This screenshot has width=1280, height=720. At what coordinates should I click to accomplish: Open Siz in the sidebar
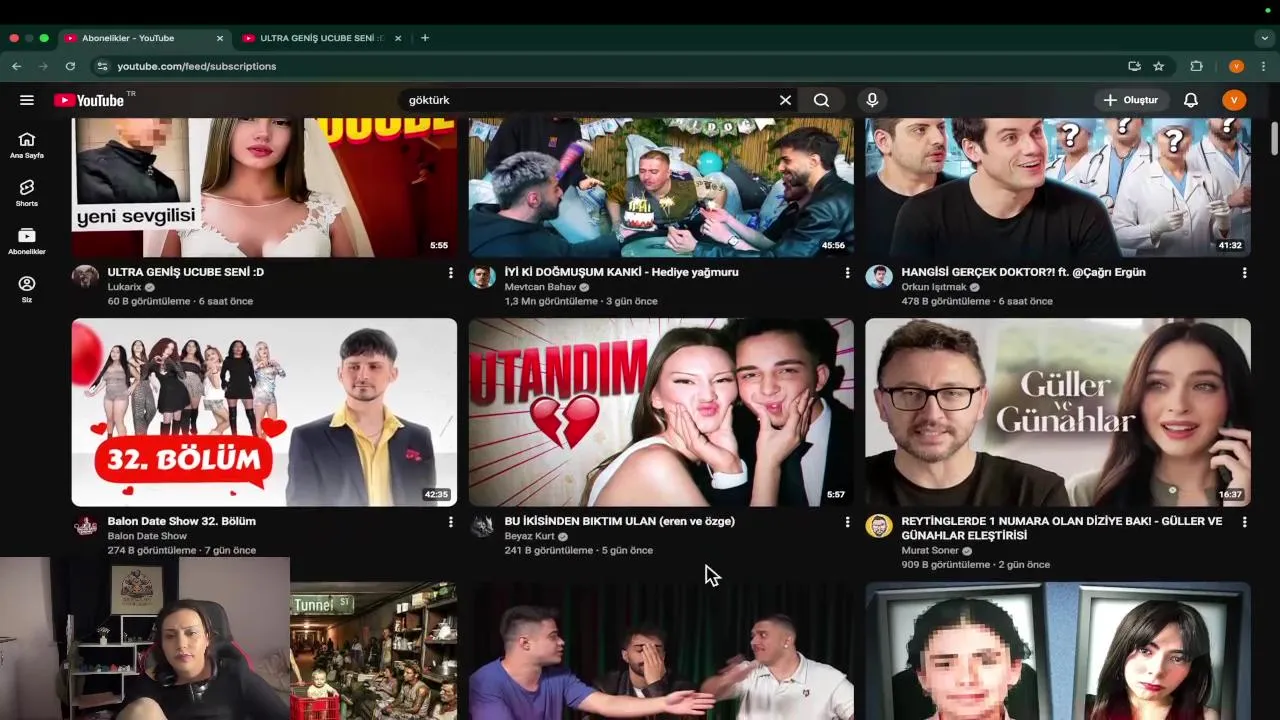pos(27,290)
